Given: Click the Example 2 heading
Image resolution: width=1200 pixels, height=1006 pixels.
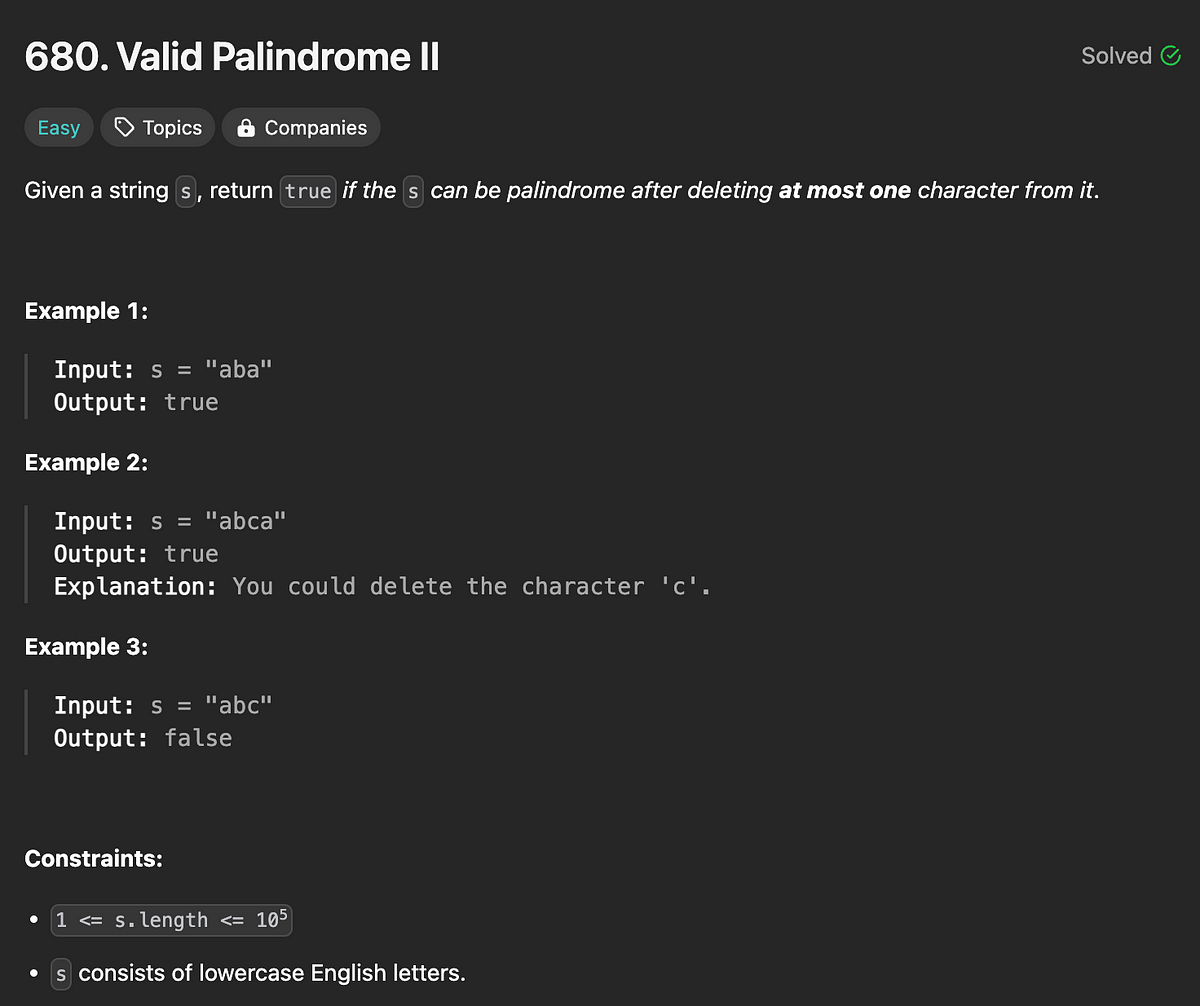Looking at the screenshot, I should coord(86,463).
